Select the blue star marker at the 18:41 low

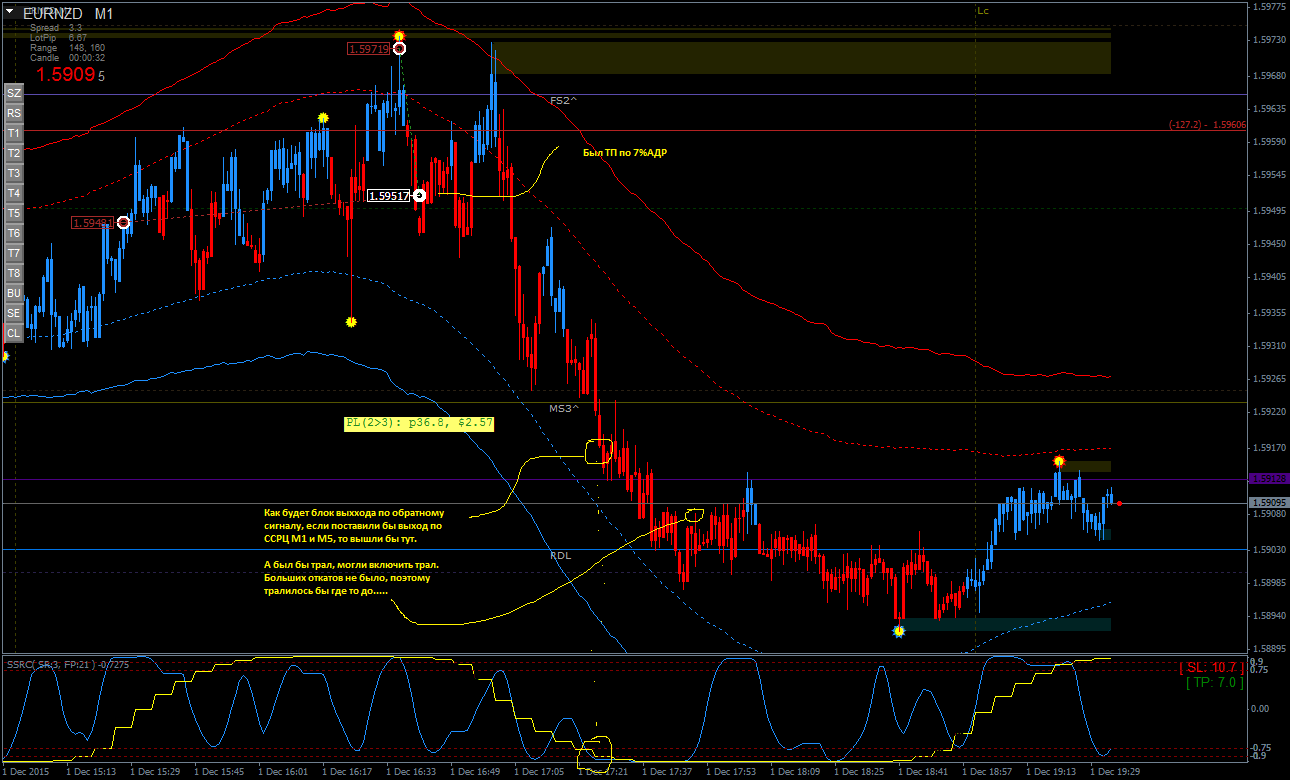coord(899,631)
